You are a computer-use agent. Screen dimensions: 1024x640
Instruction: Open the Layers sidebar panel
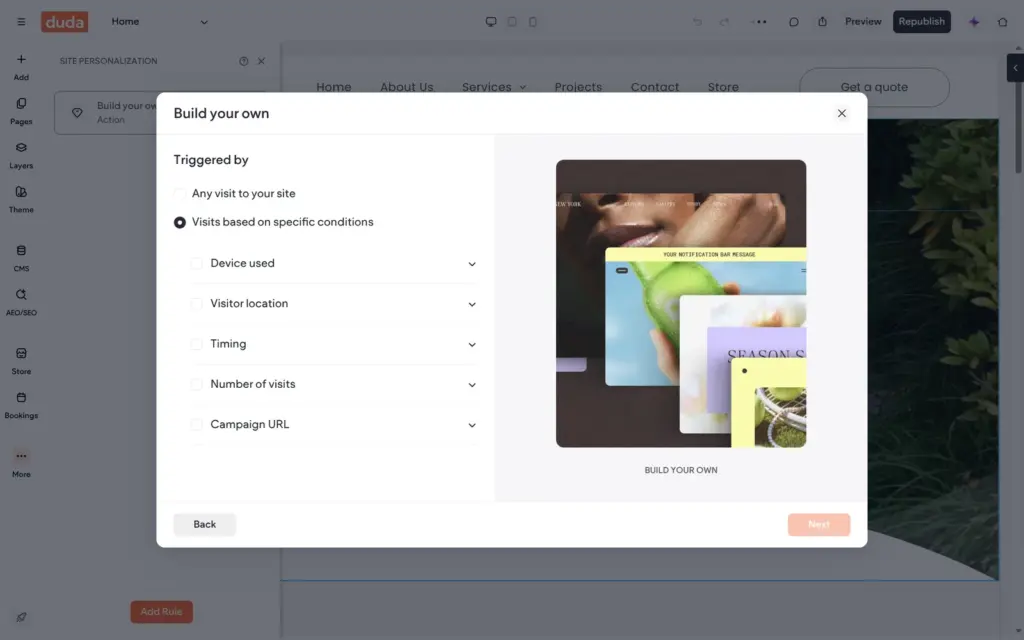[x=21, y=156]
